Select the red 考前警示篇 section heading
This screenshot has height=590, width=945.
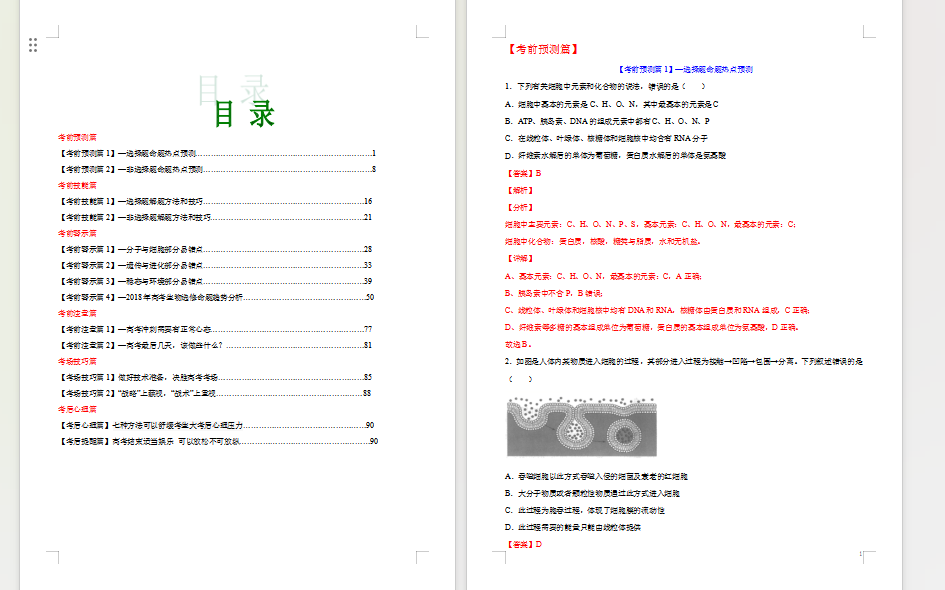coord(77,233)
